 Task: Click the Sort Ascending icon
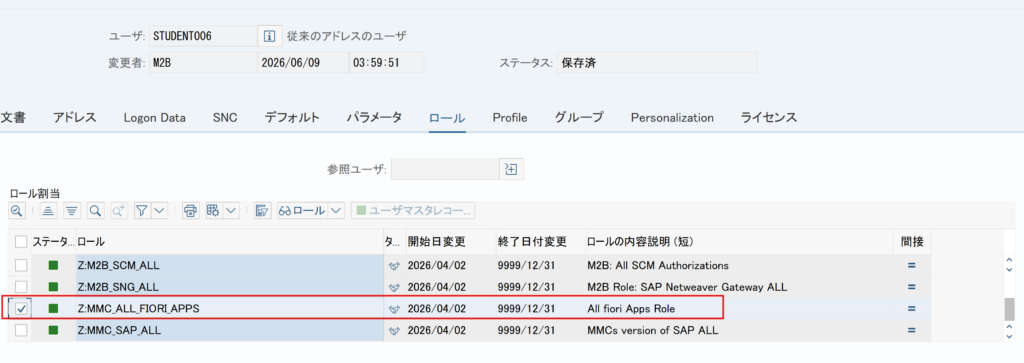tap(48, 210)
